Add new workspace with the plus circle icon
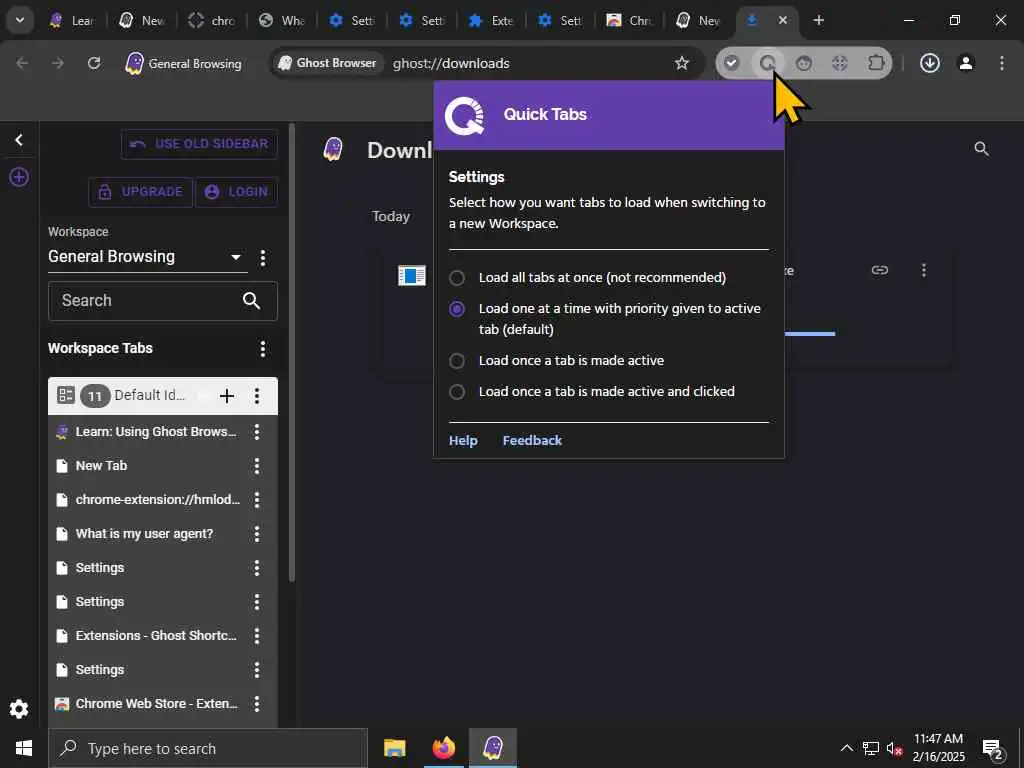Viewport: 1024px width, 768px height. 19,177
